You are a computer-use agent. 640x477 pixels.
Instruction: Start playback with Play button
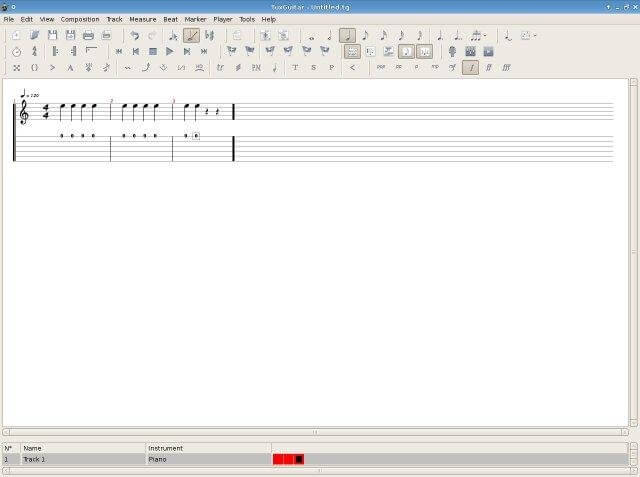[x=169, y=51]
